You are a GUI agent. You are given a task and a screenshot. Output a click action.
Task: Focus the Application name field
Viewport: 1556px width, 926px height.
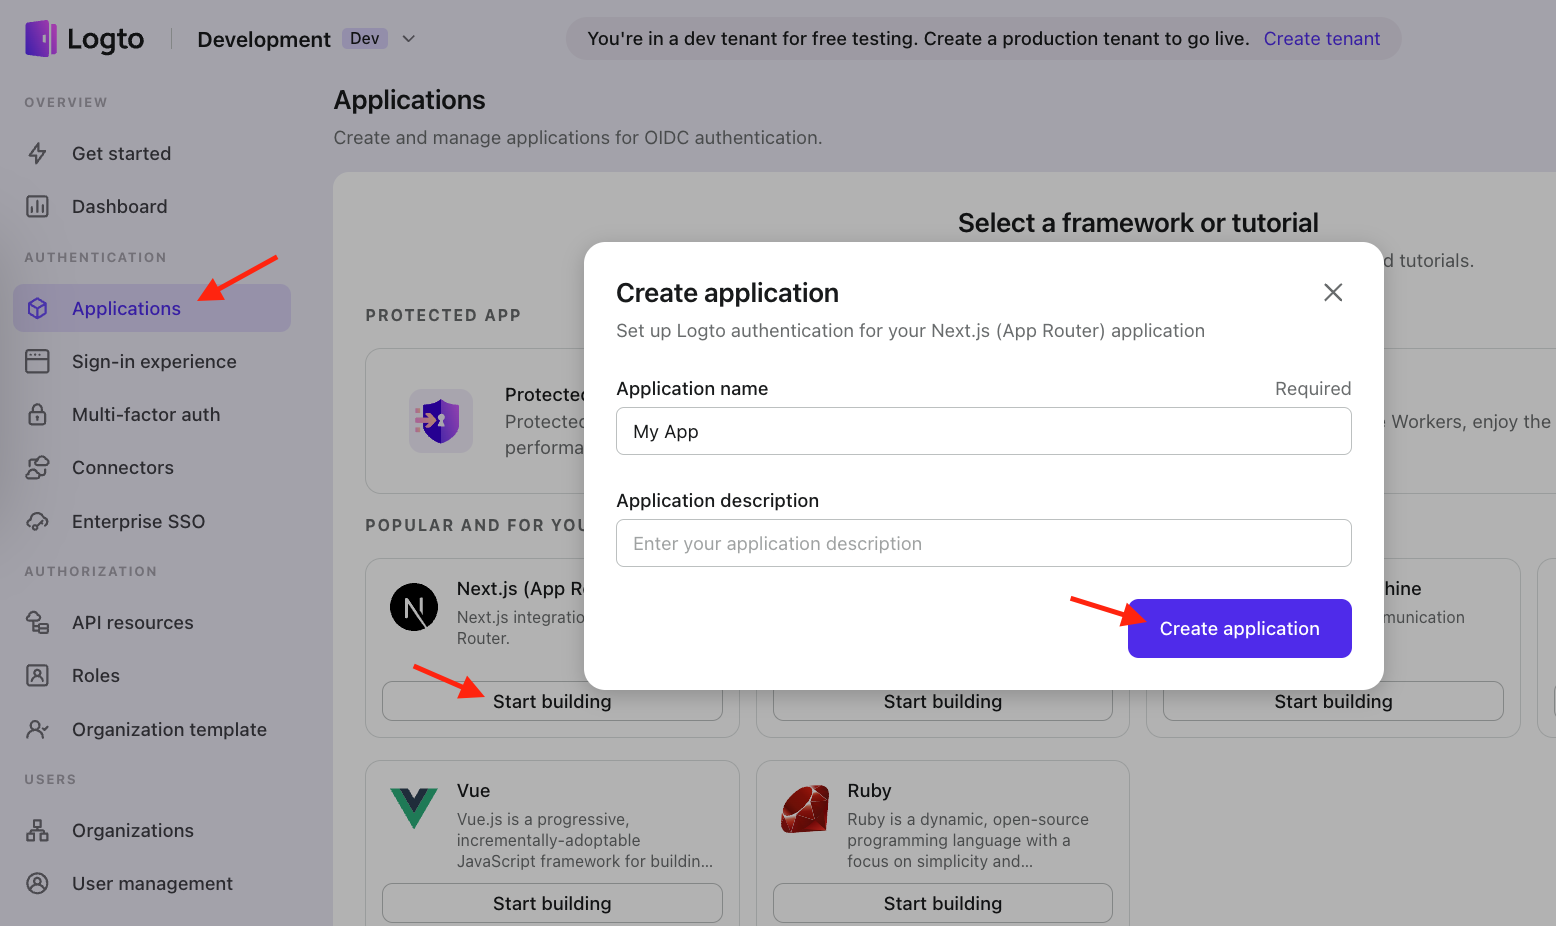[x=984, y=431]
